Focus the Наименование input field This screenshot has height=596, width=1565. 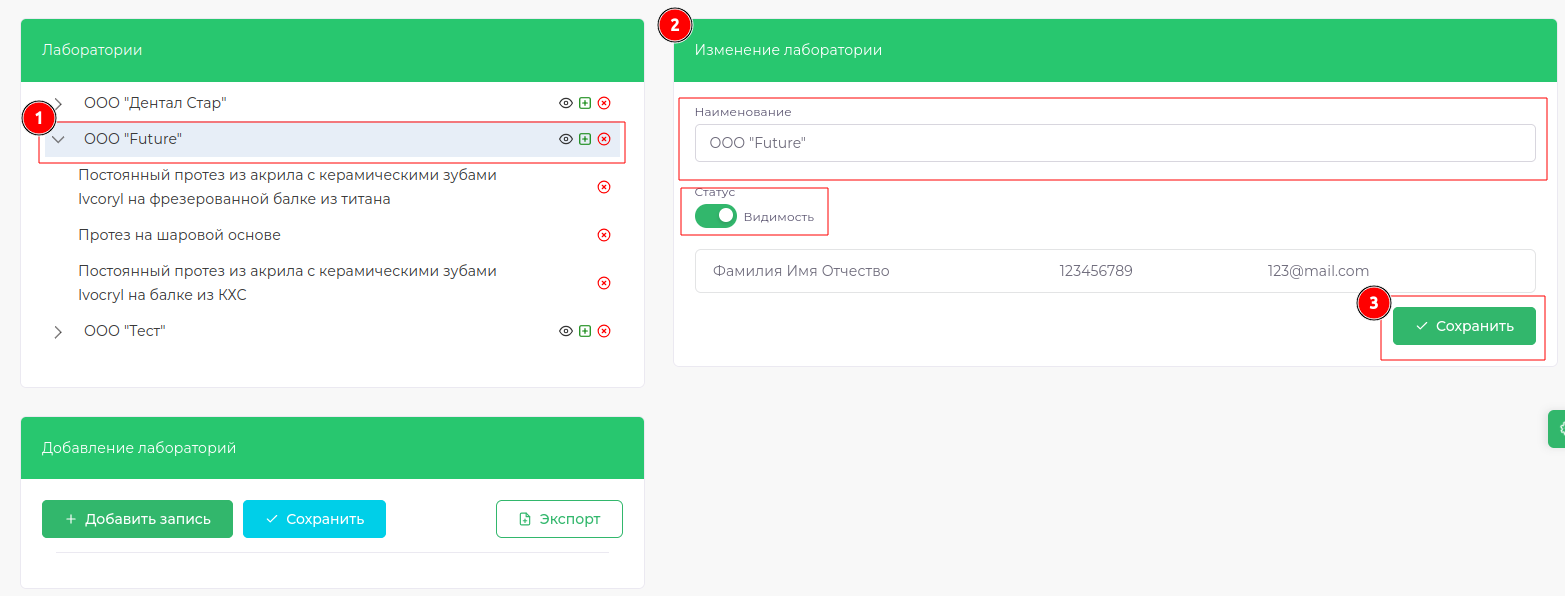1114,143
